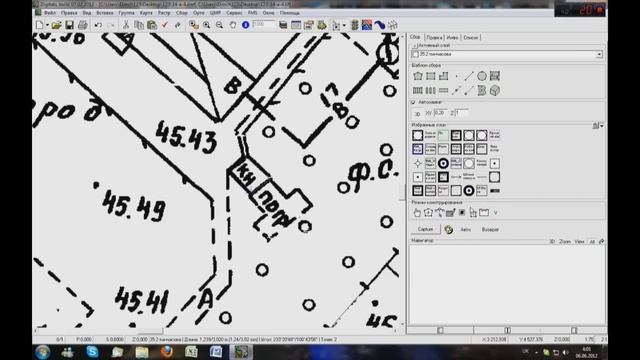Select the rectangle collection template icon
Viewport: 640px width, 360px height.
coord(431,76)
